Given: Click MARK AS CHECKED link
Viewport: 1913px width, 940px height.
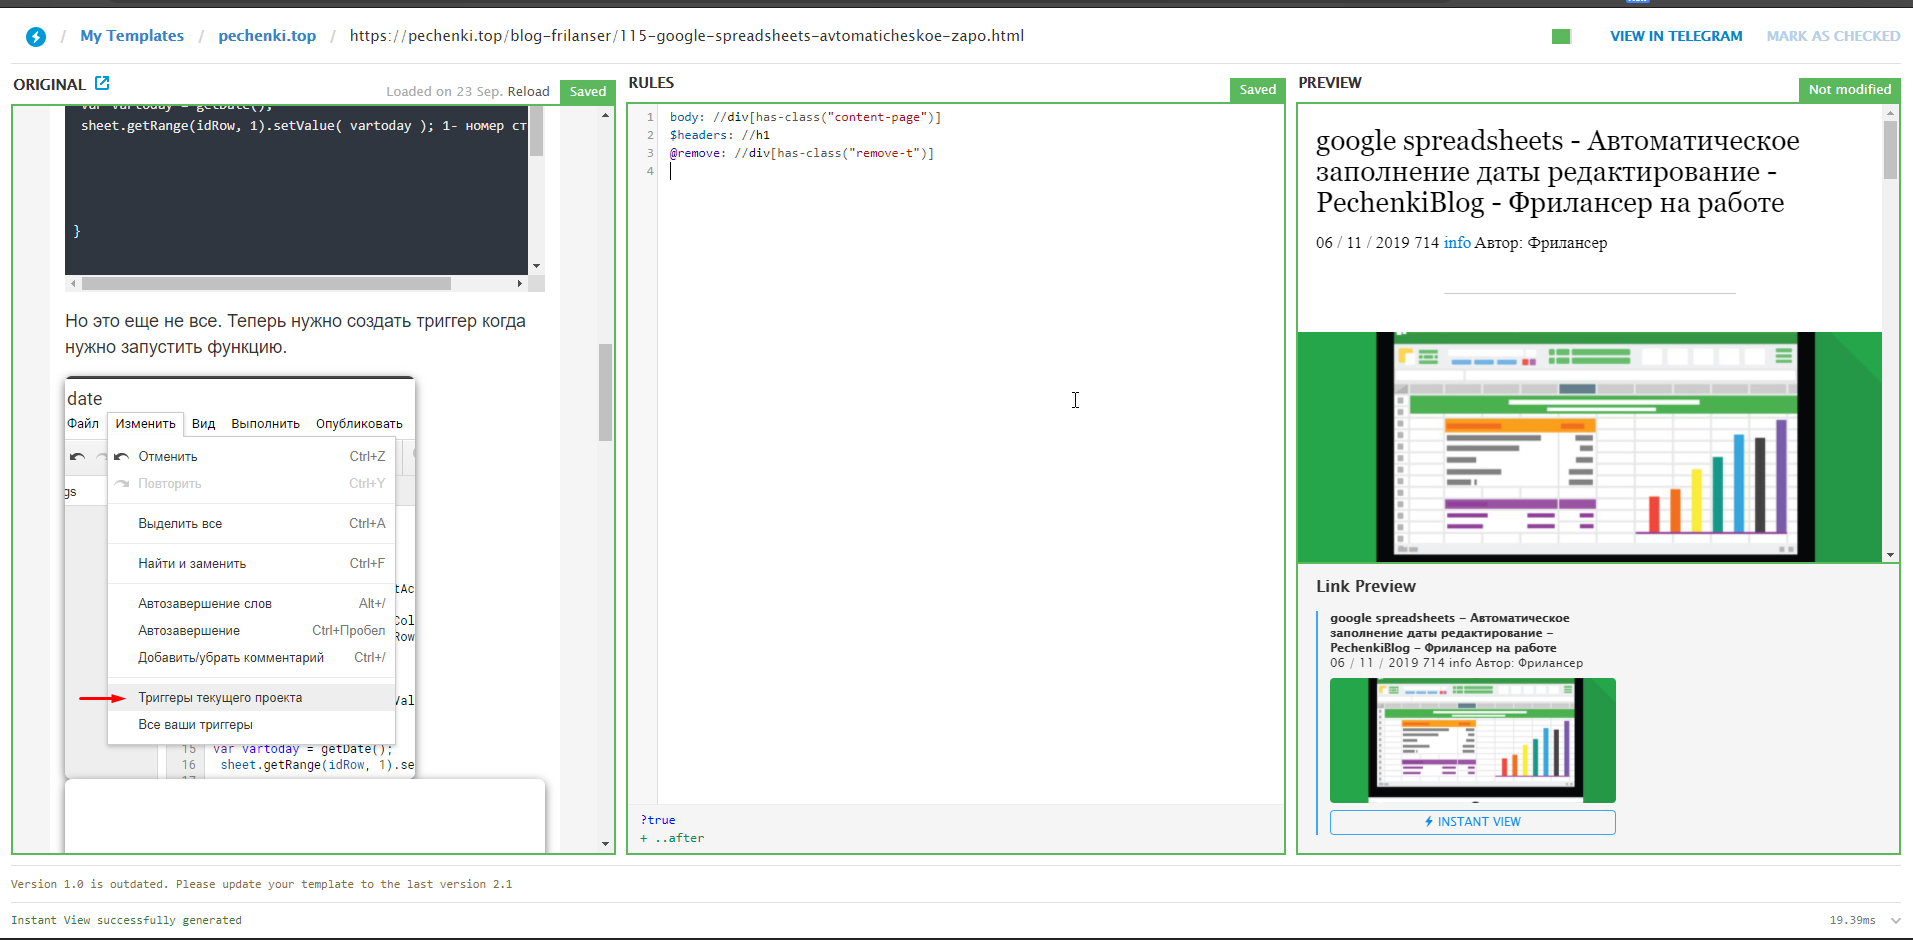Looking at the screenshot, I should tap(1833, 36).
